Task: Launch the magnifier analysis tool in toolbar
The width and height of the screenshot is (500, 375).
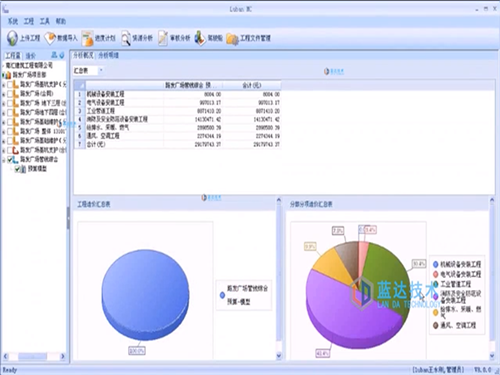Action: click(x=126, y=38)
